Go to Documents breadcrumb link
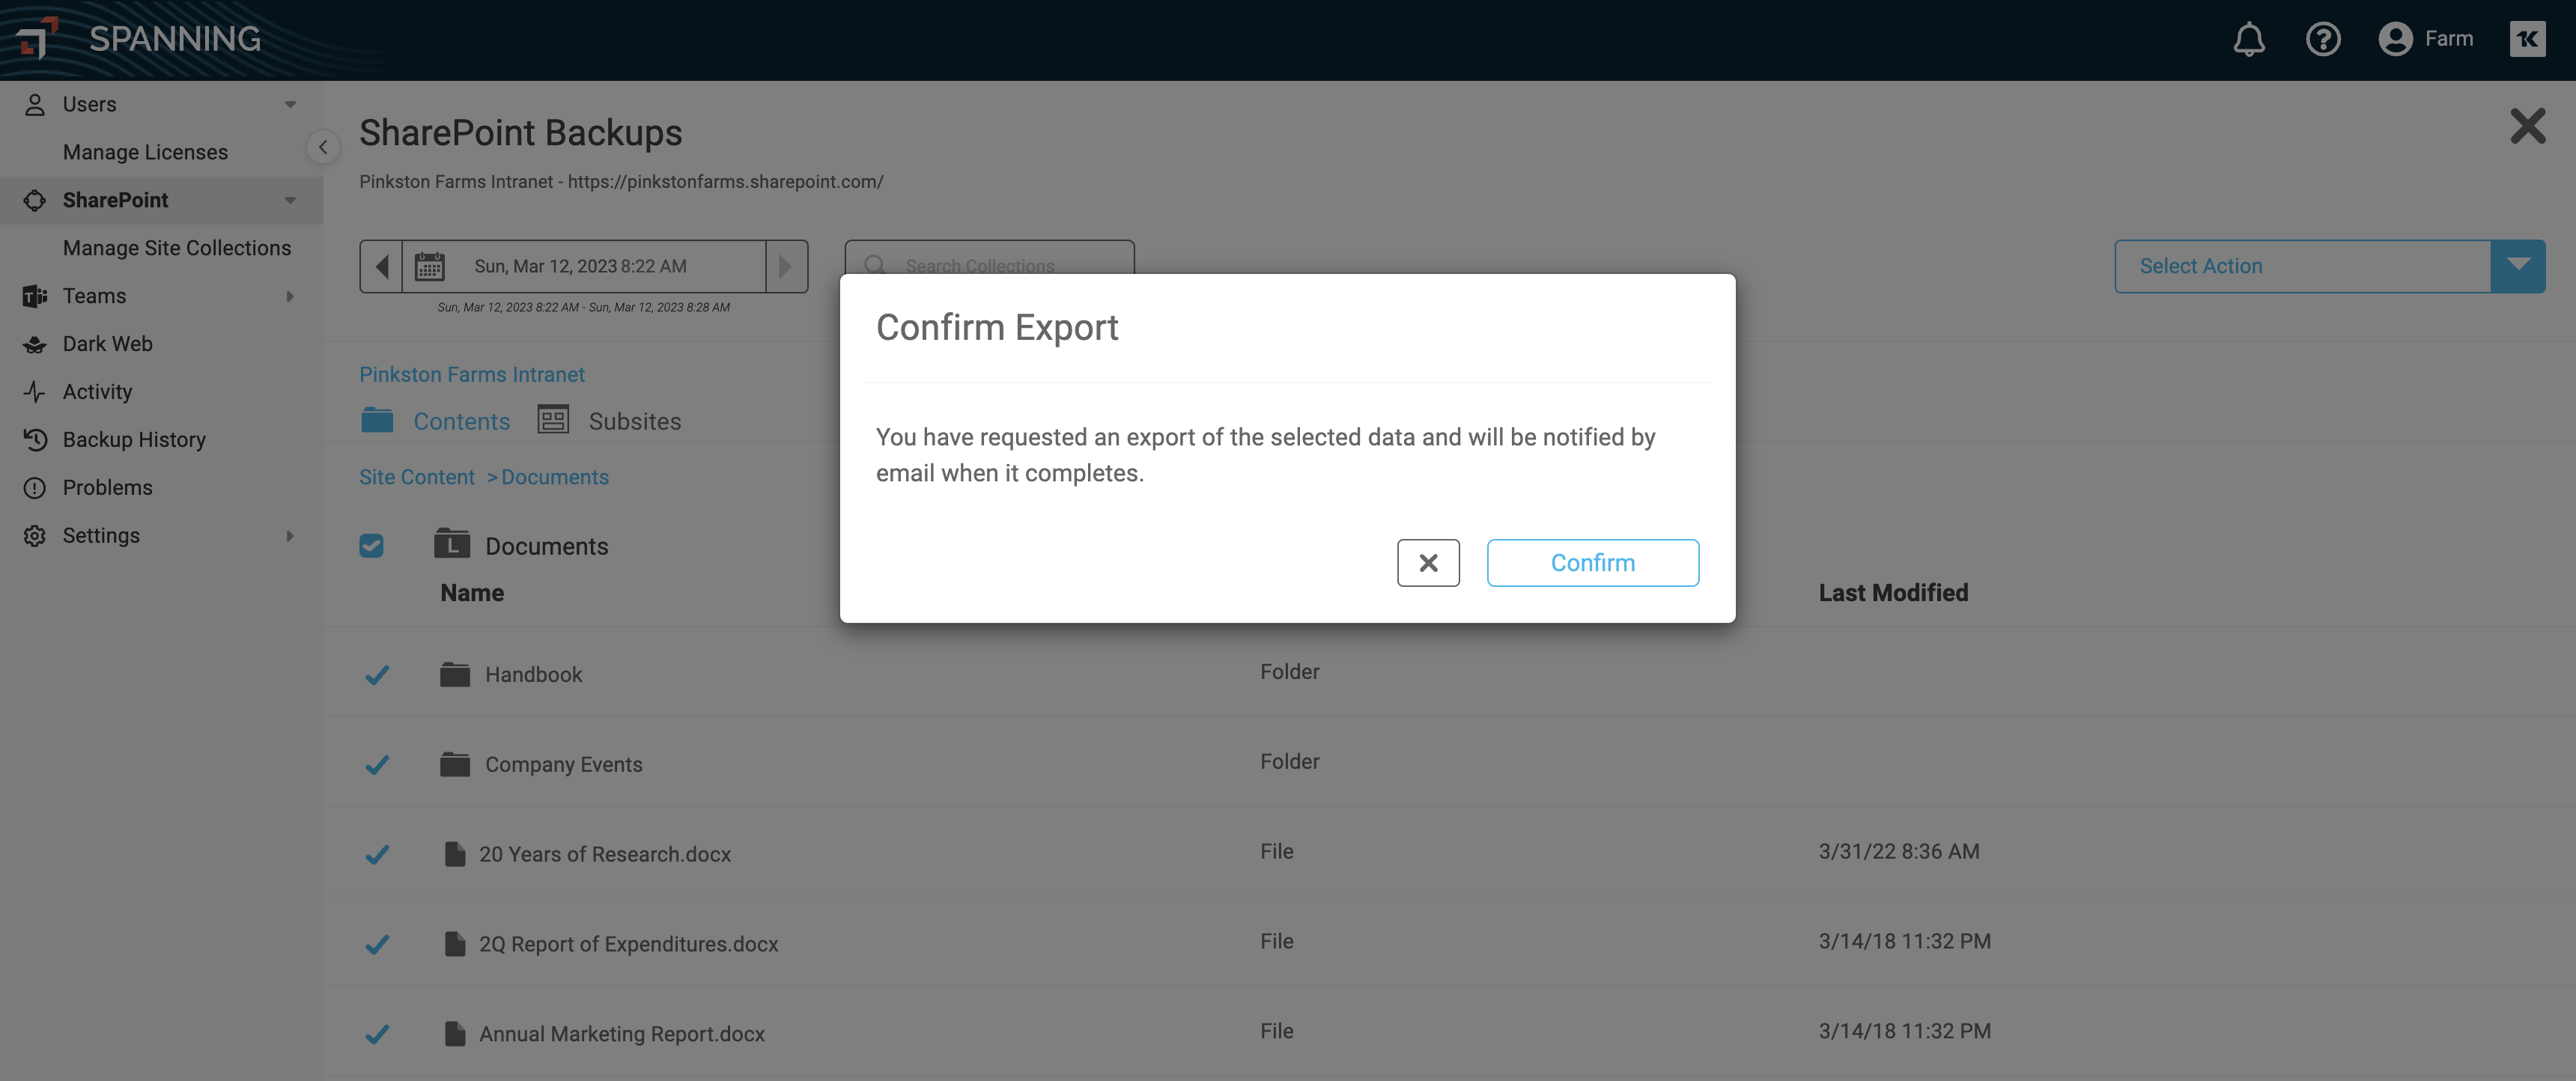The height and width of the screenshot is (1081, 2576). coord(555,477)
